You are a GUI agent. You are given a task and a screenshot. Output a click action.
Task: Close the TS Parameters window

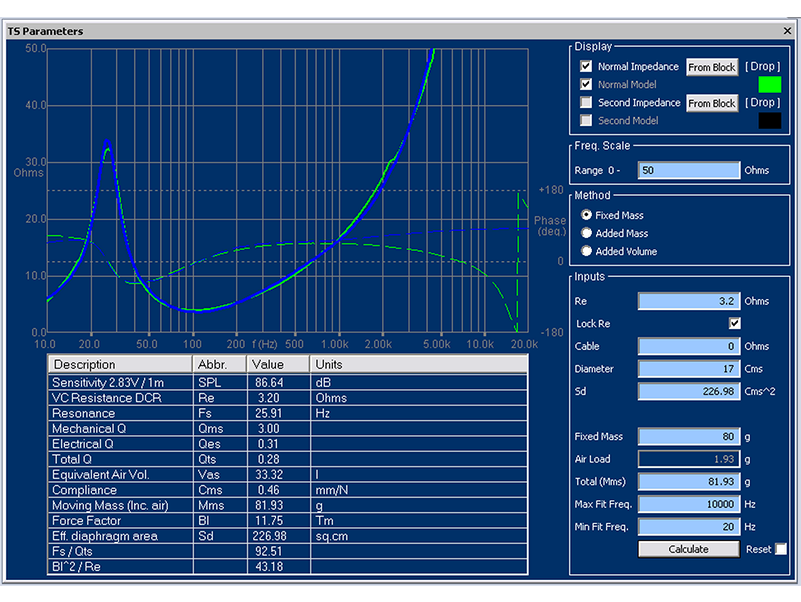click(x=787, y=31)
